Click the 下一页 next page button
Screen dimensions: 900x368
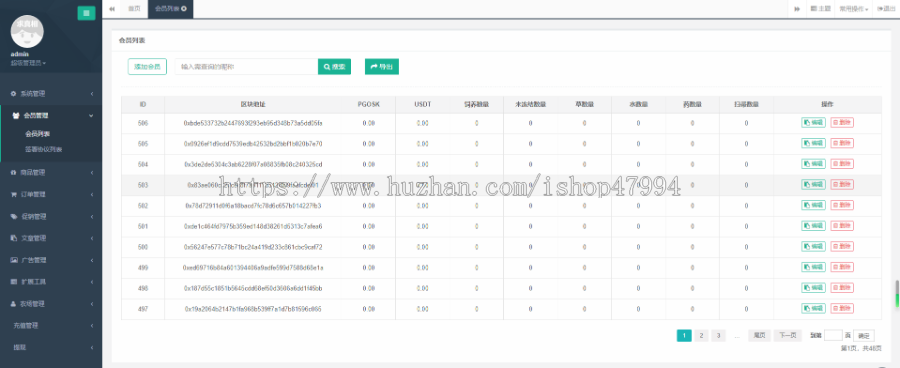pos(787,336)
